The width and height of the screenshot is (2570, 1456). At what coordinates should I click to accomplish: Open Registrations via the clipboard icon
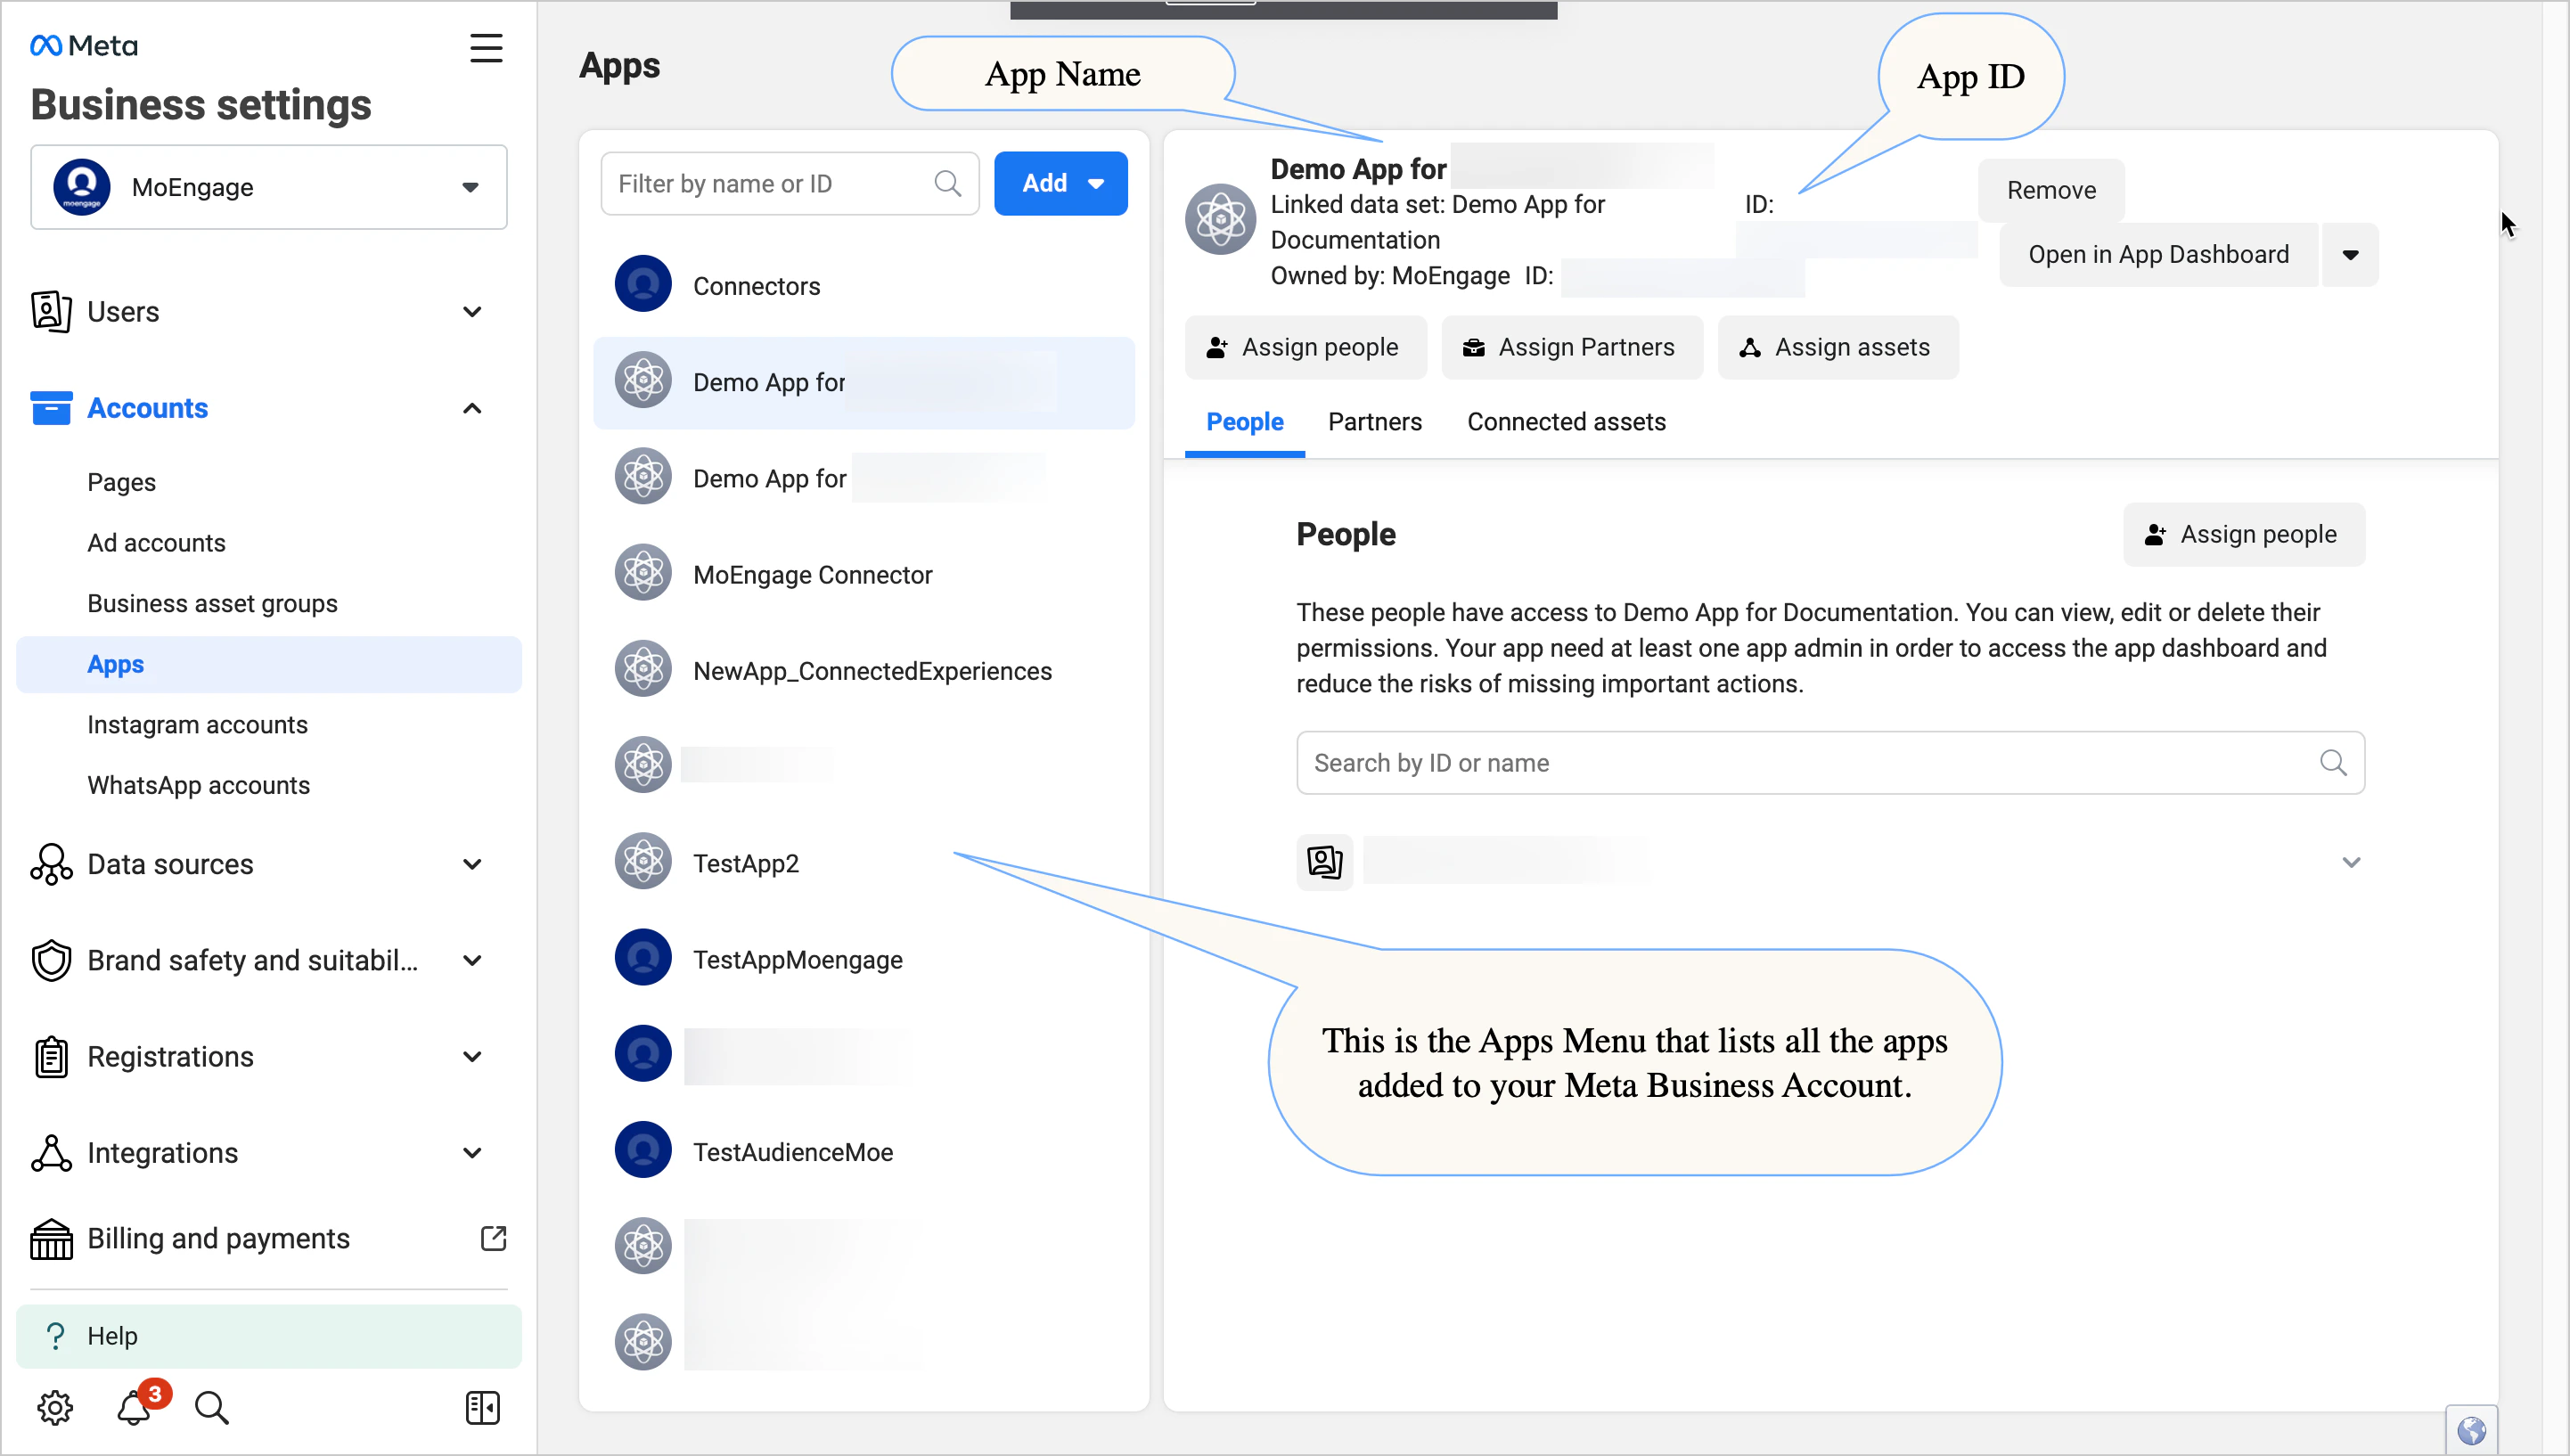(x=51, y=1056)
